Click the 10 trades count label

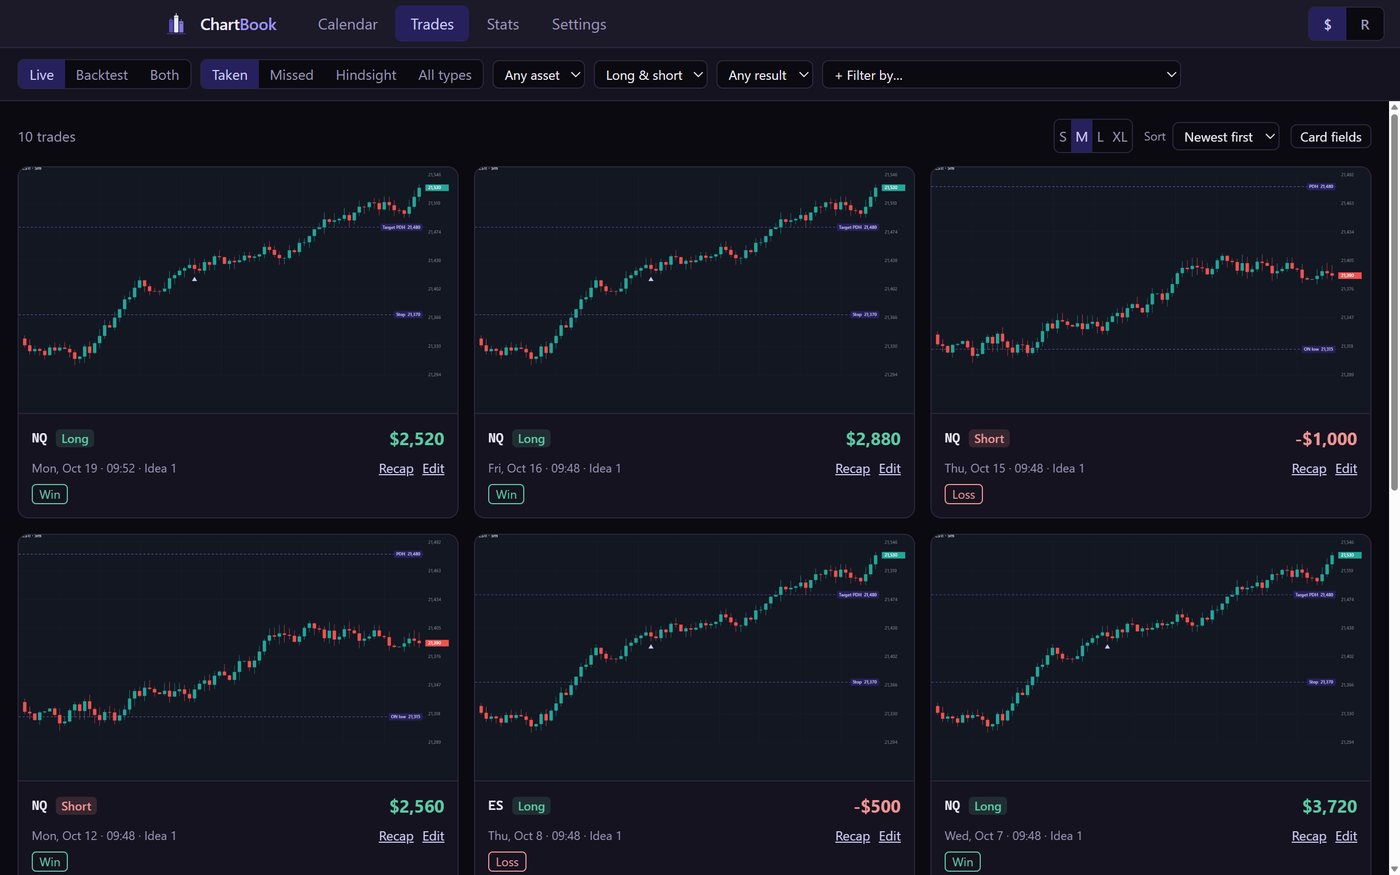[47, 137]
